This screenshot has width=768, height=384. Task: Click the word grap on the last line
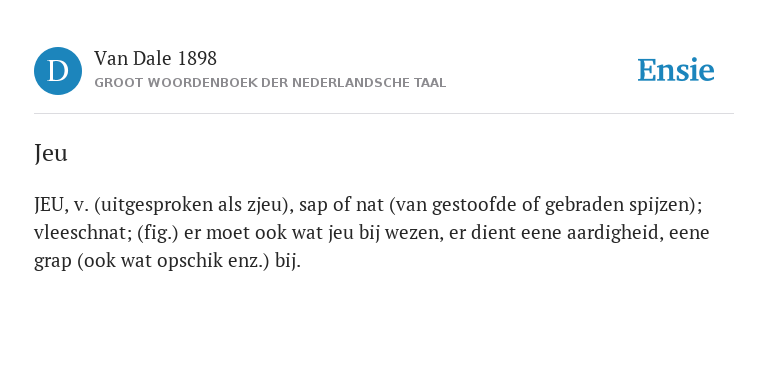pyautogui.click(x=52, y=262)
